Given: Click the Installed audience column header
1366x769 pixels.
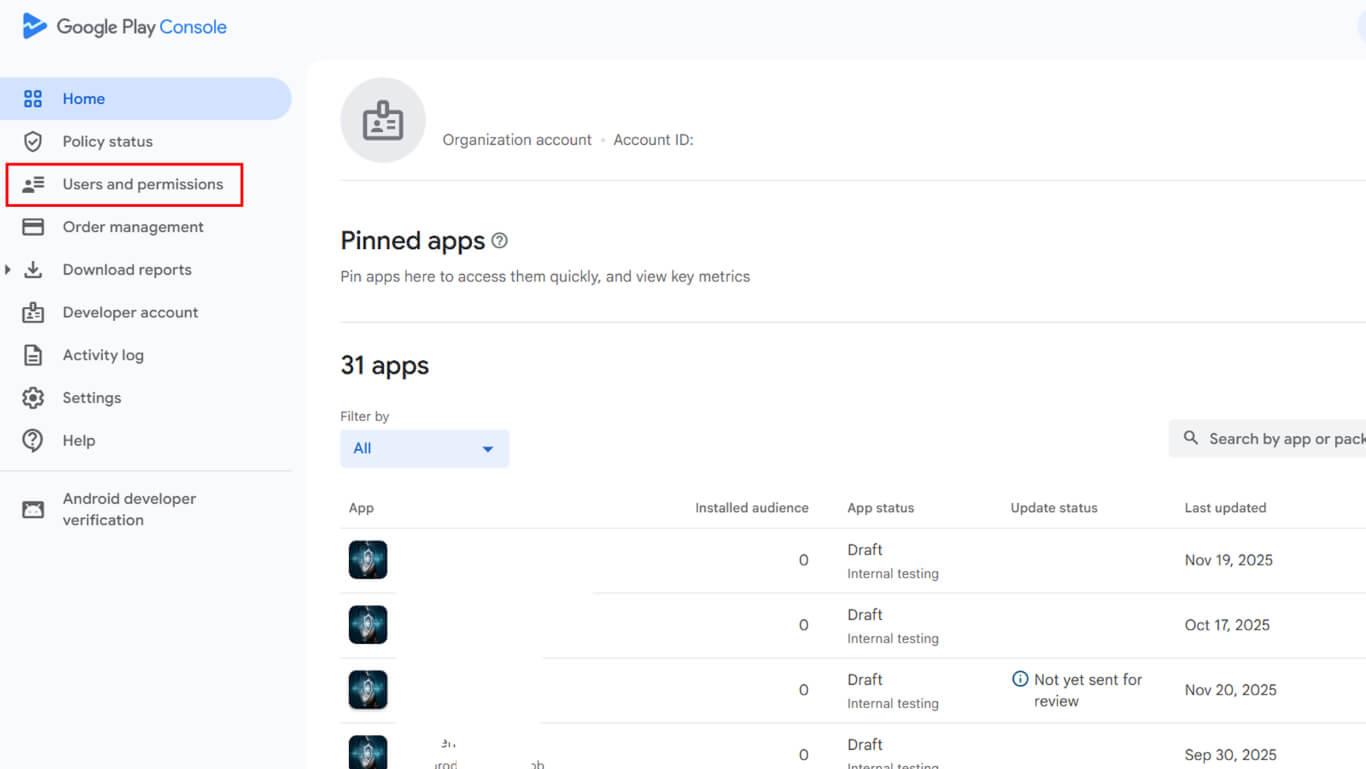Looking at the screenshot, I should point(751,508).
